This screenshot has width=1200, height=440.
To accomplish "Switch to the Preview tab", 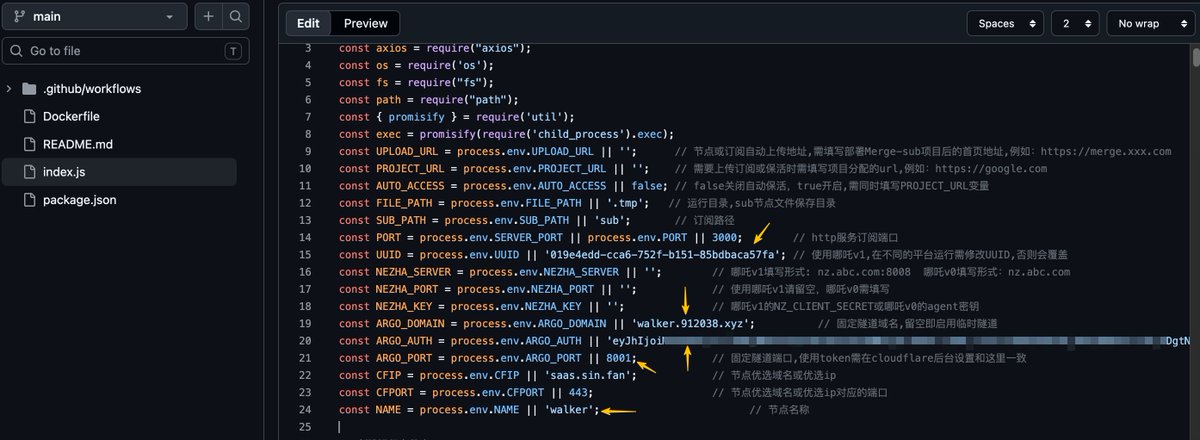I will (365, 23).
